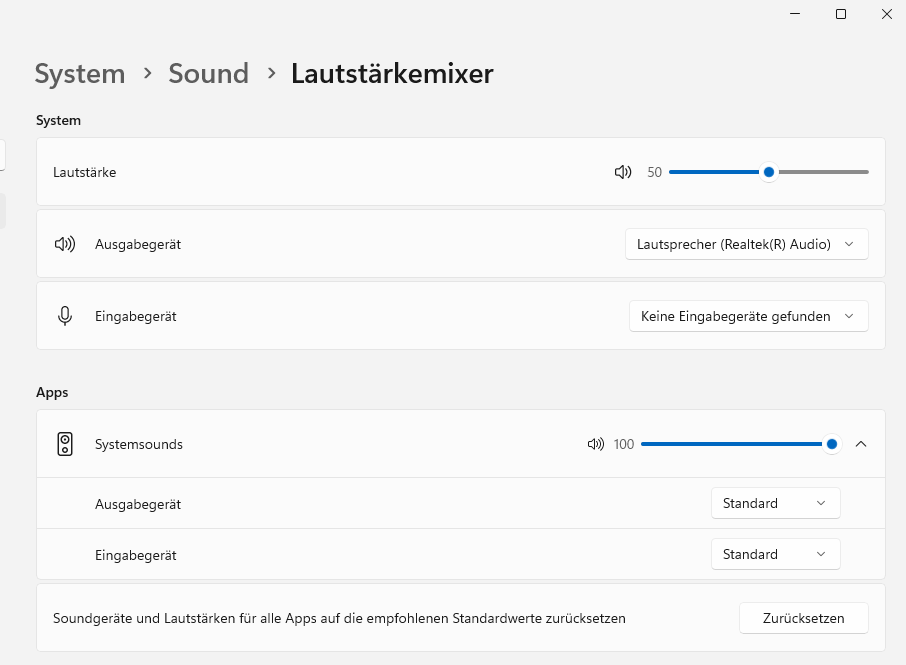Viewport: 906px width, 665px height.
Task: Collapse the Systemsounds section chevron
Action: click(861, 444)
